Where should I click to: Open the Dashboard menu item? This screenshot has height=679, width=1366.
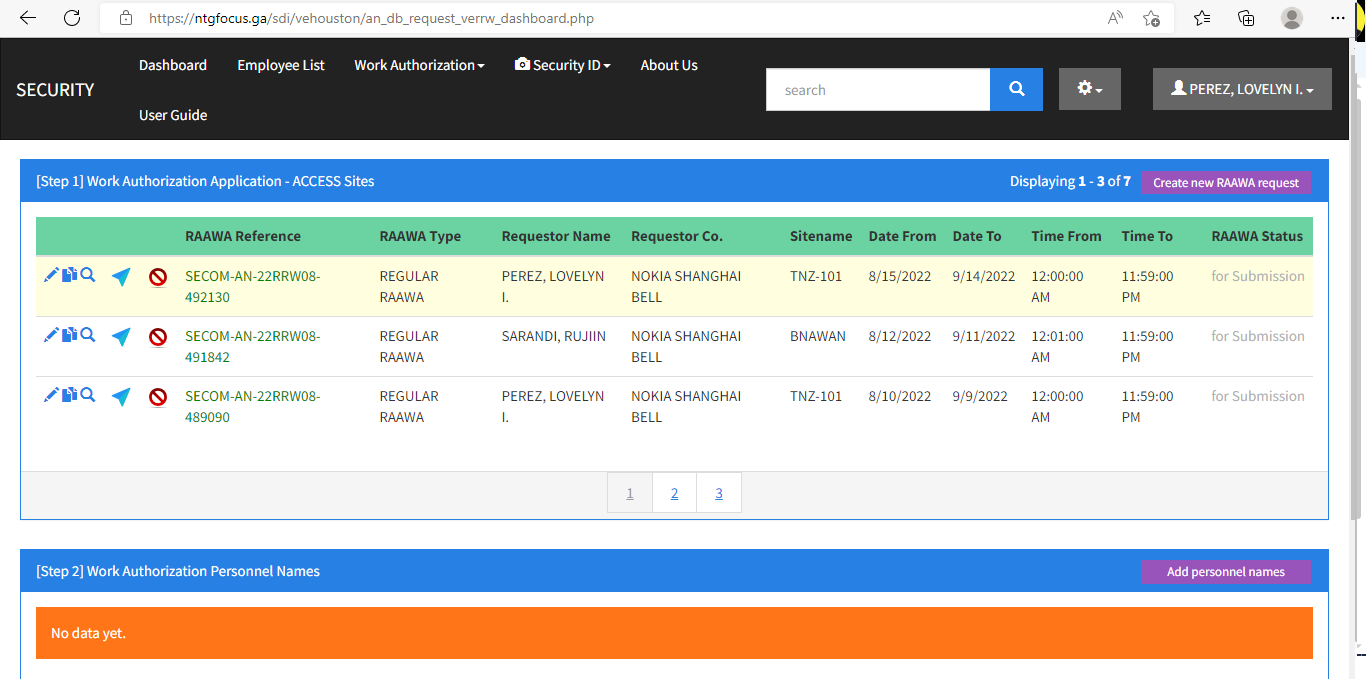pos(173,65)
